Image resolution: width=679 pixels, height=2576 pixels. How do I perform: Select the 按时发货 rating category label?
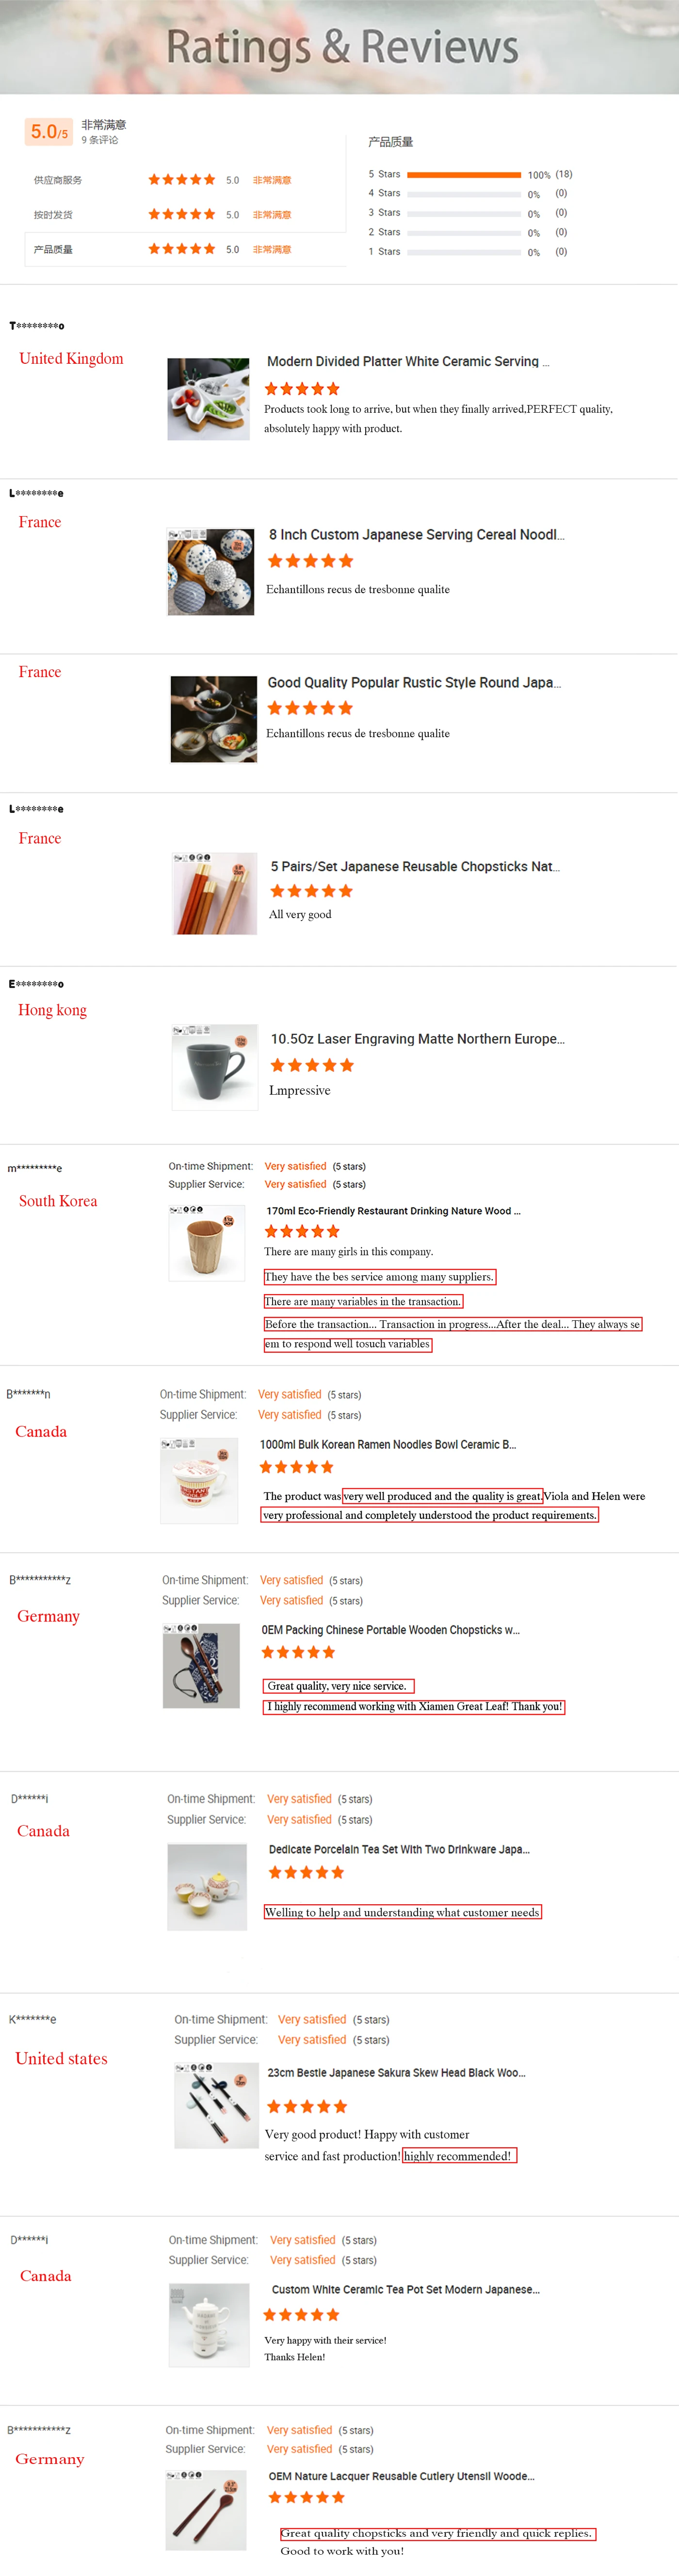[53, 215]
